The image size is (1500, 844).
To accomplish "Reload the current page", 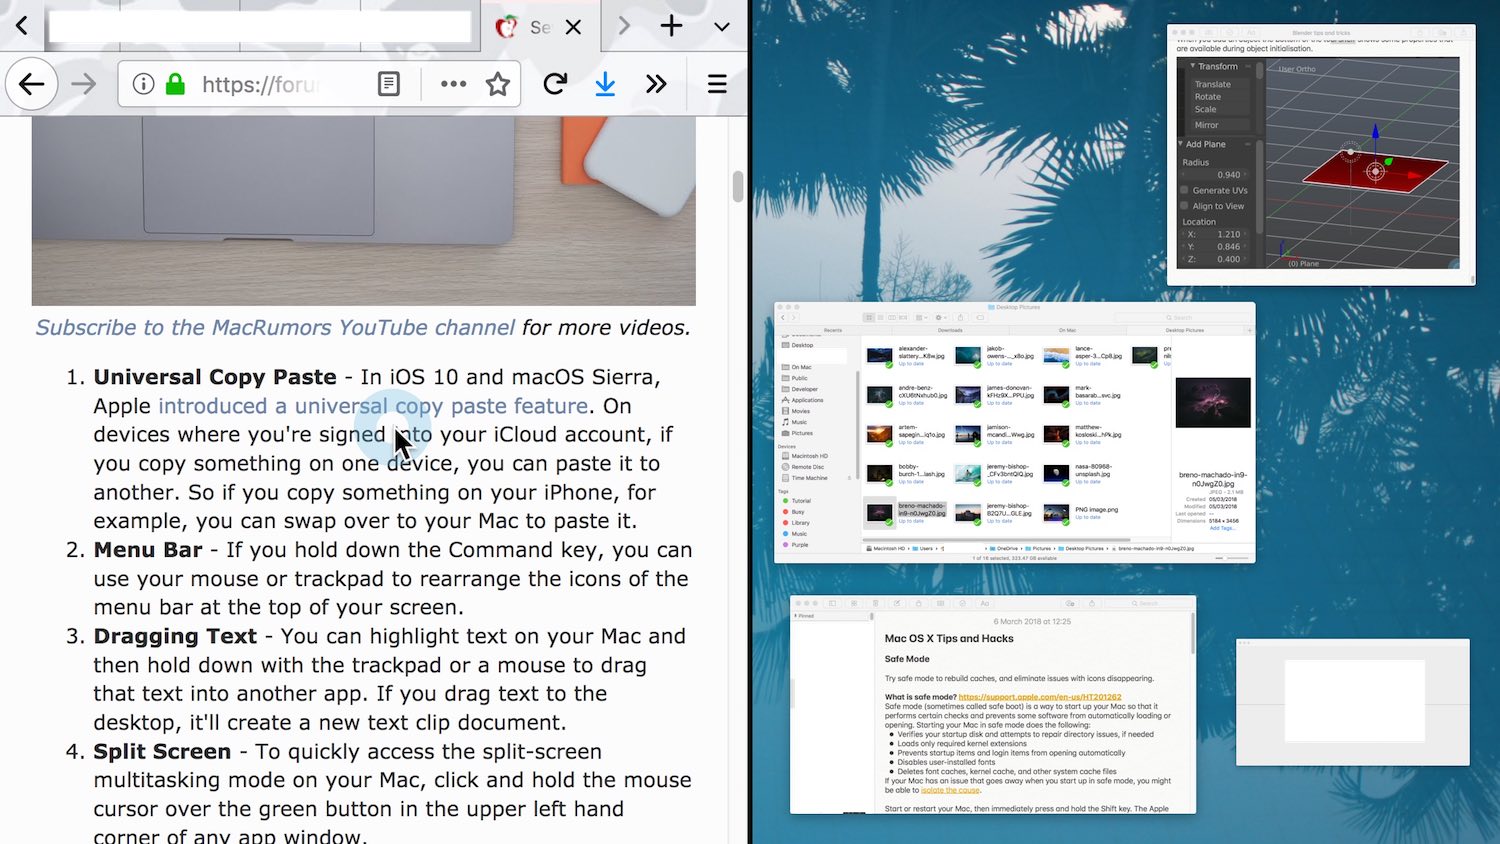I will (x=555, y=84).
